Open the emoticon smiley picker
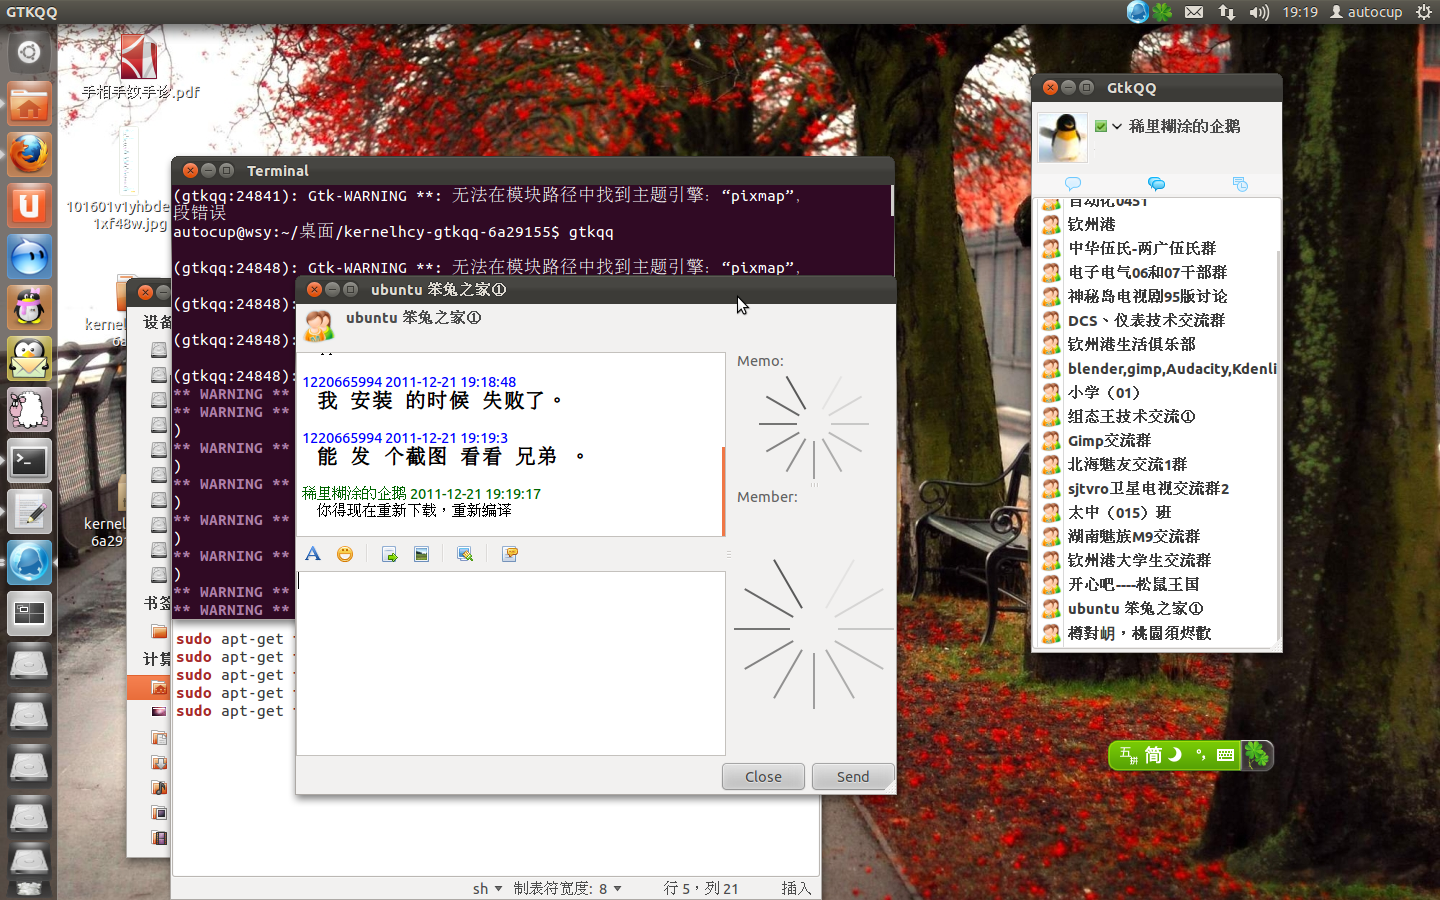Viewport: 1440px width, 900px height. pos(345,554)
